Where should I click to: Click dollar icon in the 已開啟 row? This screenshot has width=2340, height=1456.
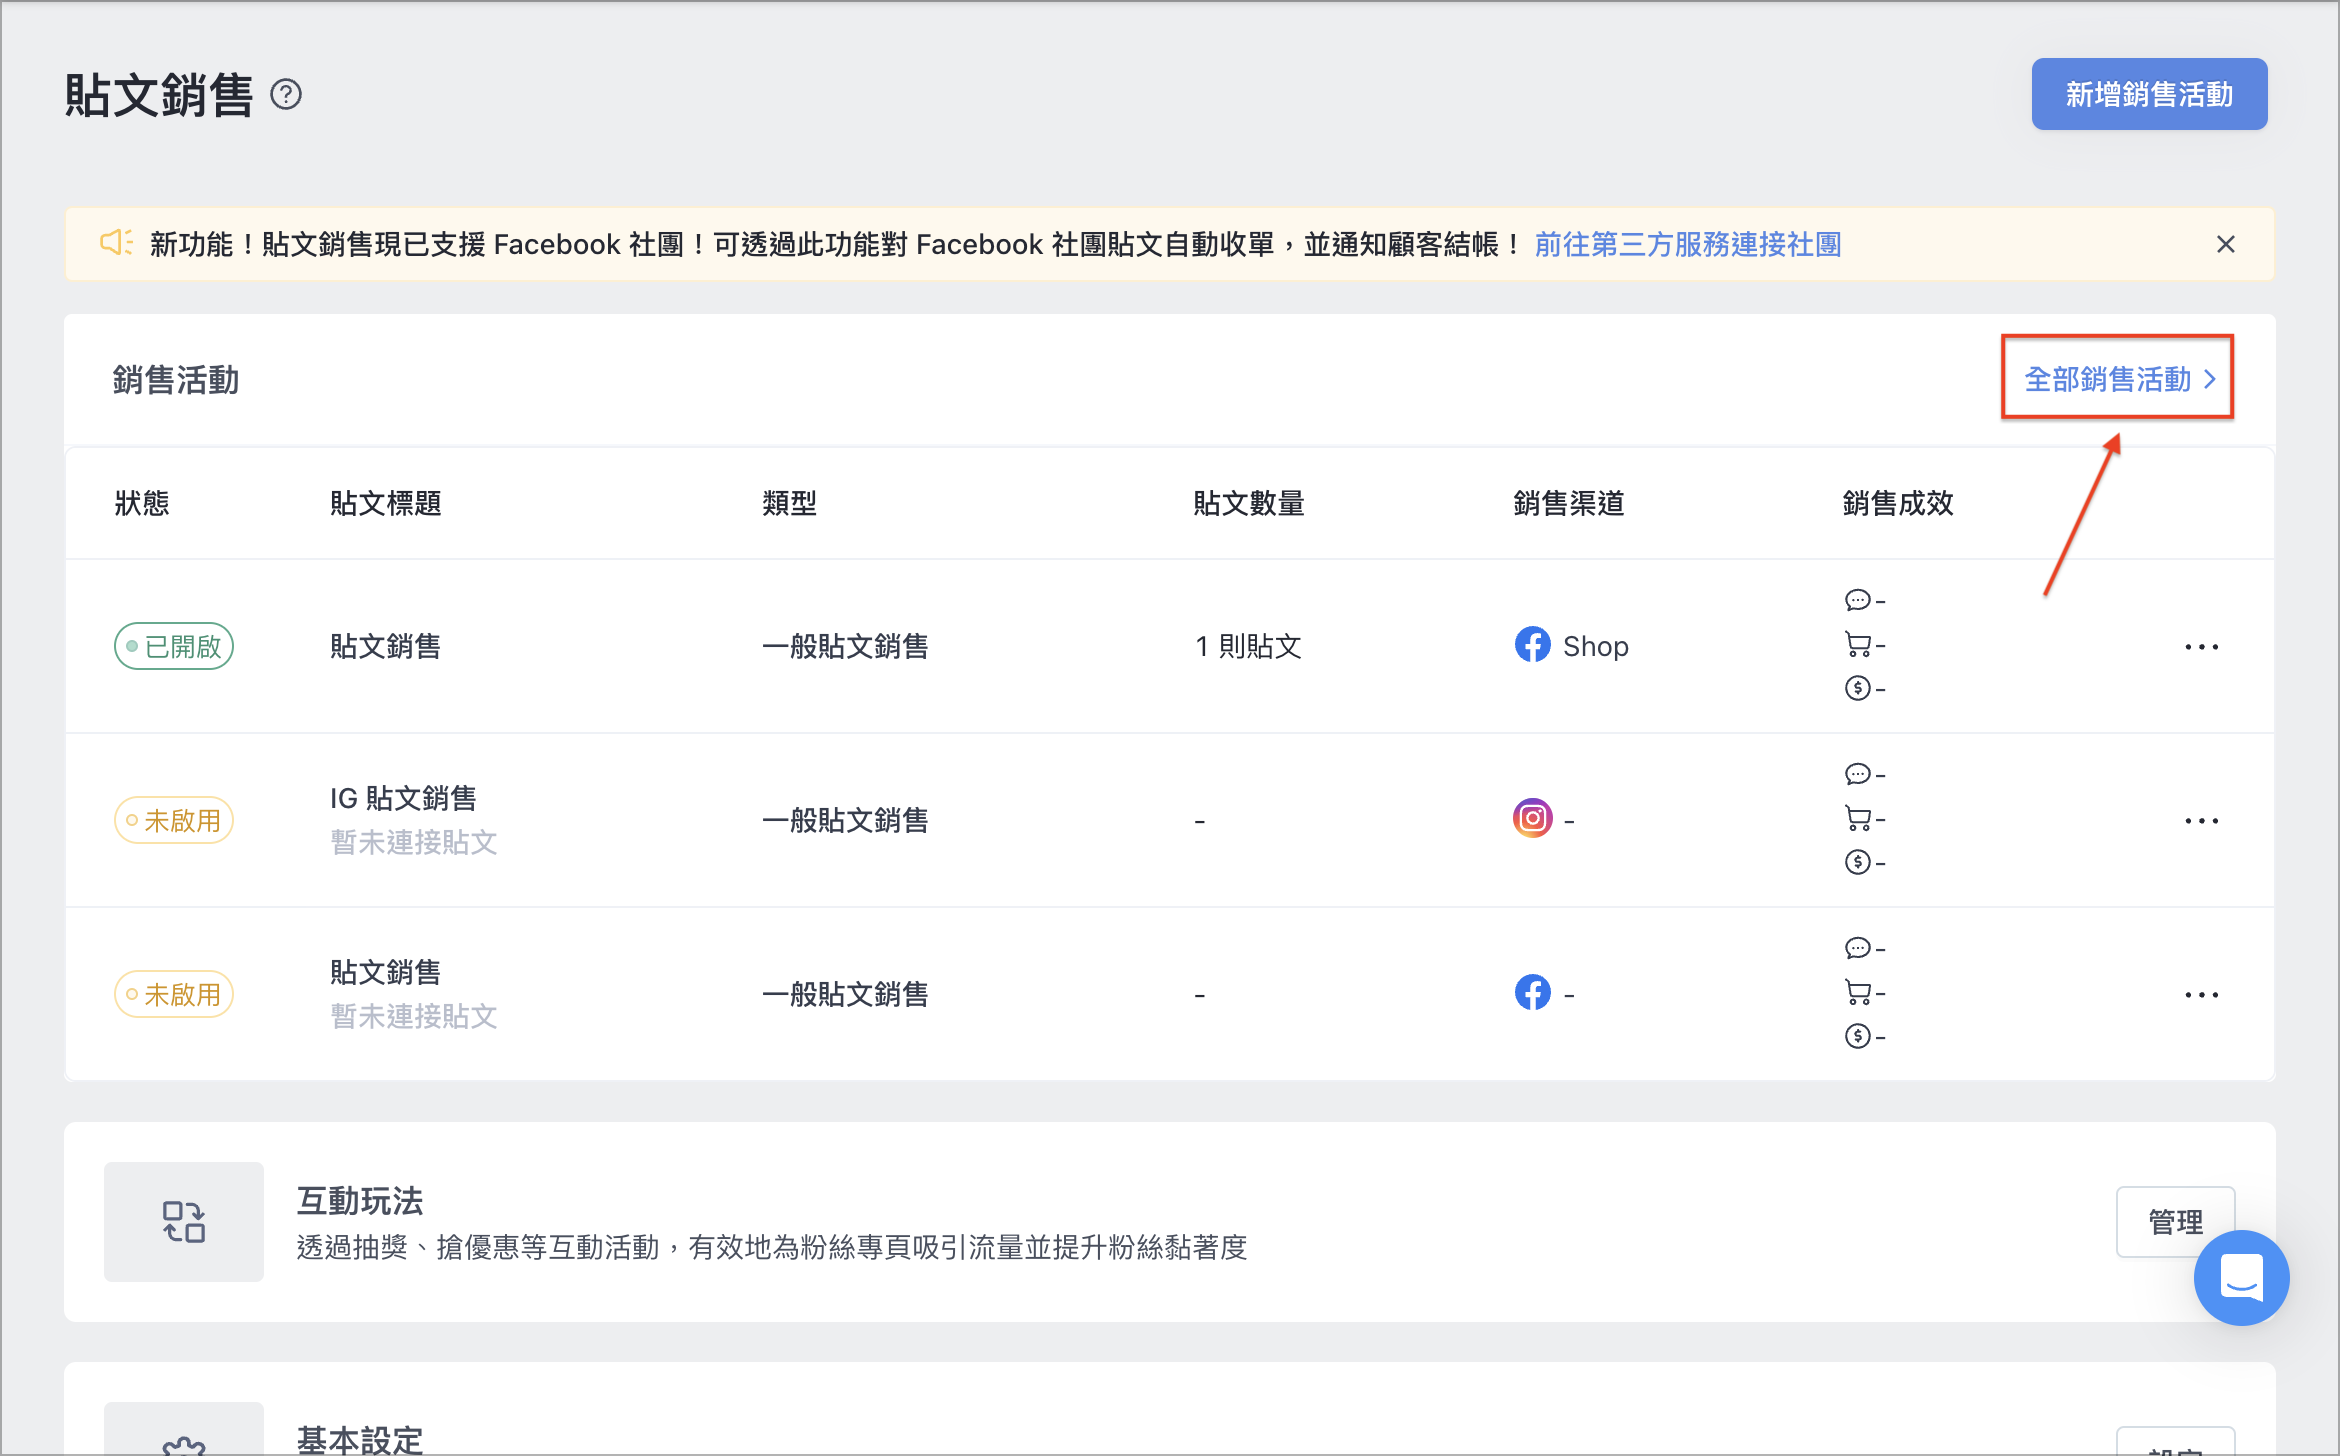(1857, 688)
